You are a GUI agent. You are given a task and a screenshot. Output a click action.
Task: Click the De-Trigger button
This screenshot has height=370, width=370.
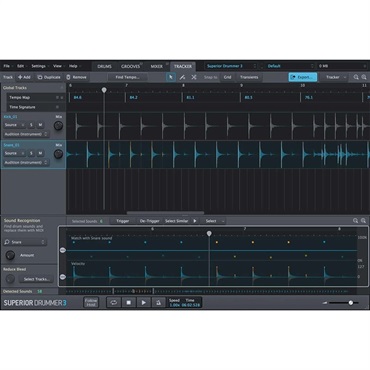(150, 221)
